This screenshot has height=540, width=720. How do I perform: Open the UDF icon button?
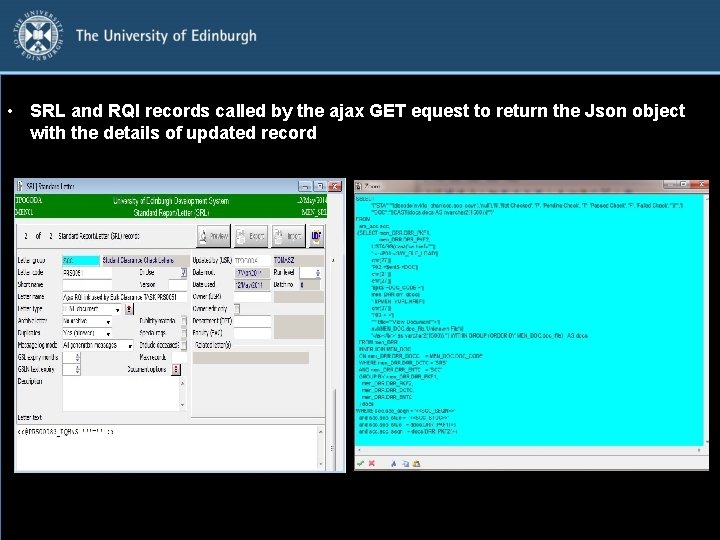[x=316, y=236]
